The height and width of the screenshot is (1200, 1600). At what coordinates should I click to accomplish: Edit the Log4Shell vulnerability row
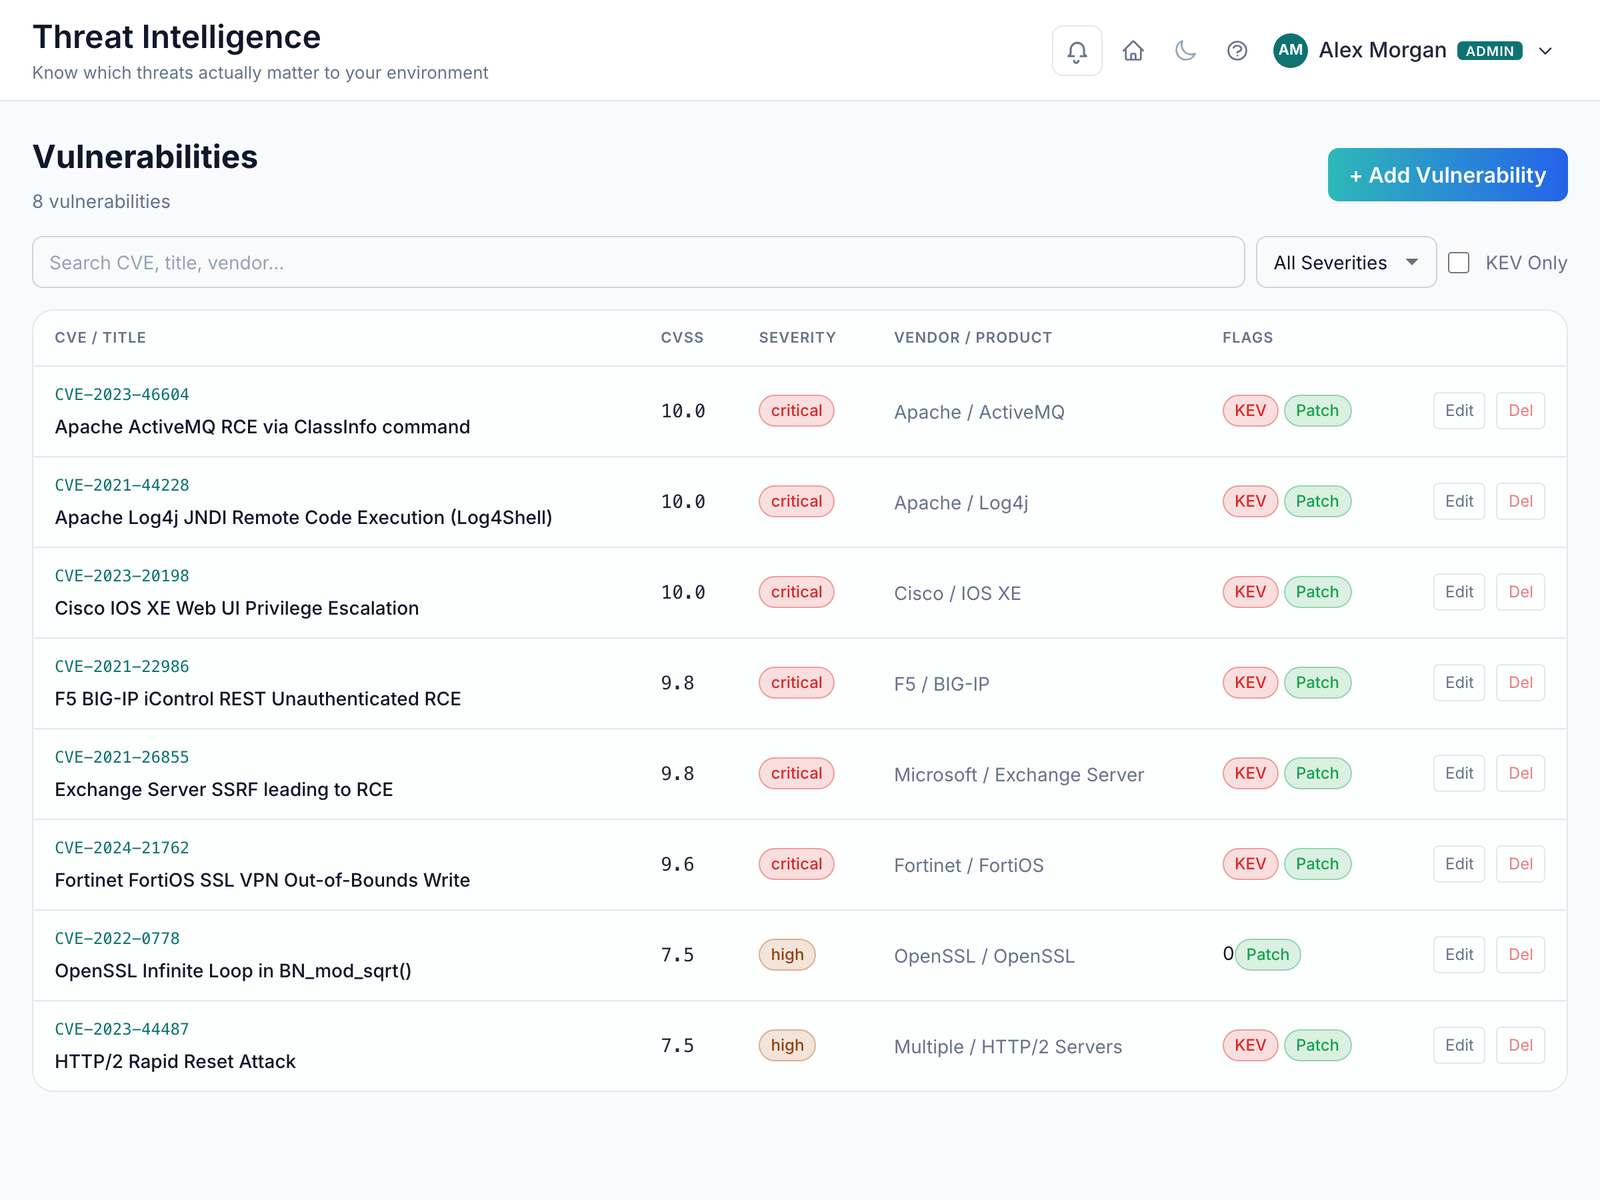(x=1459, y=502)
